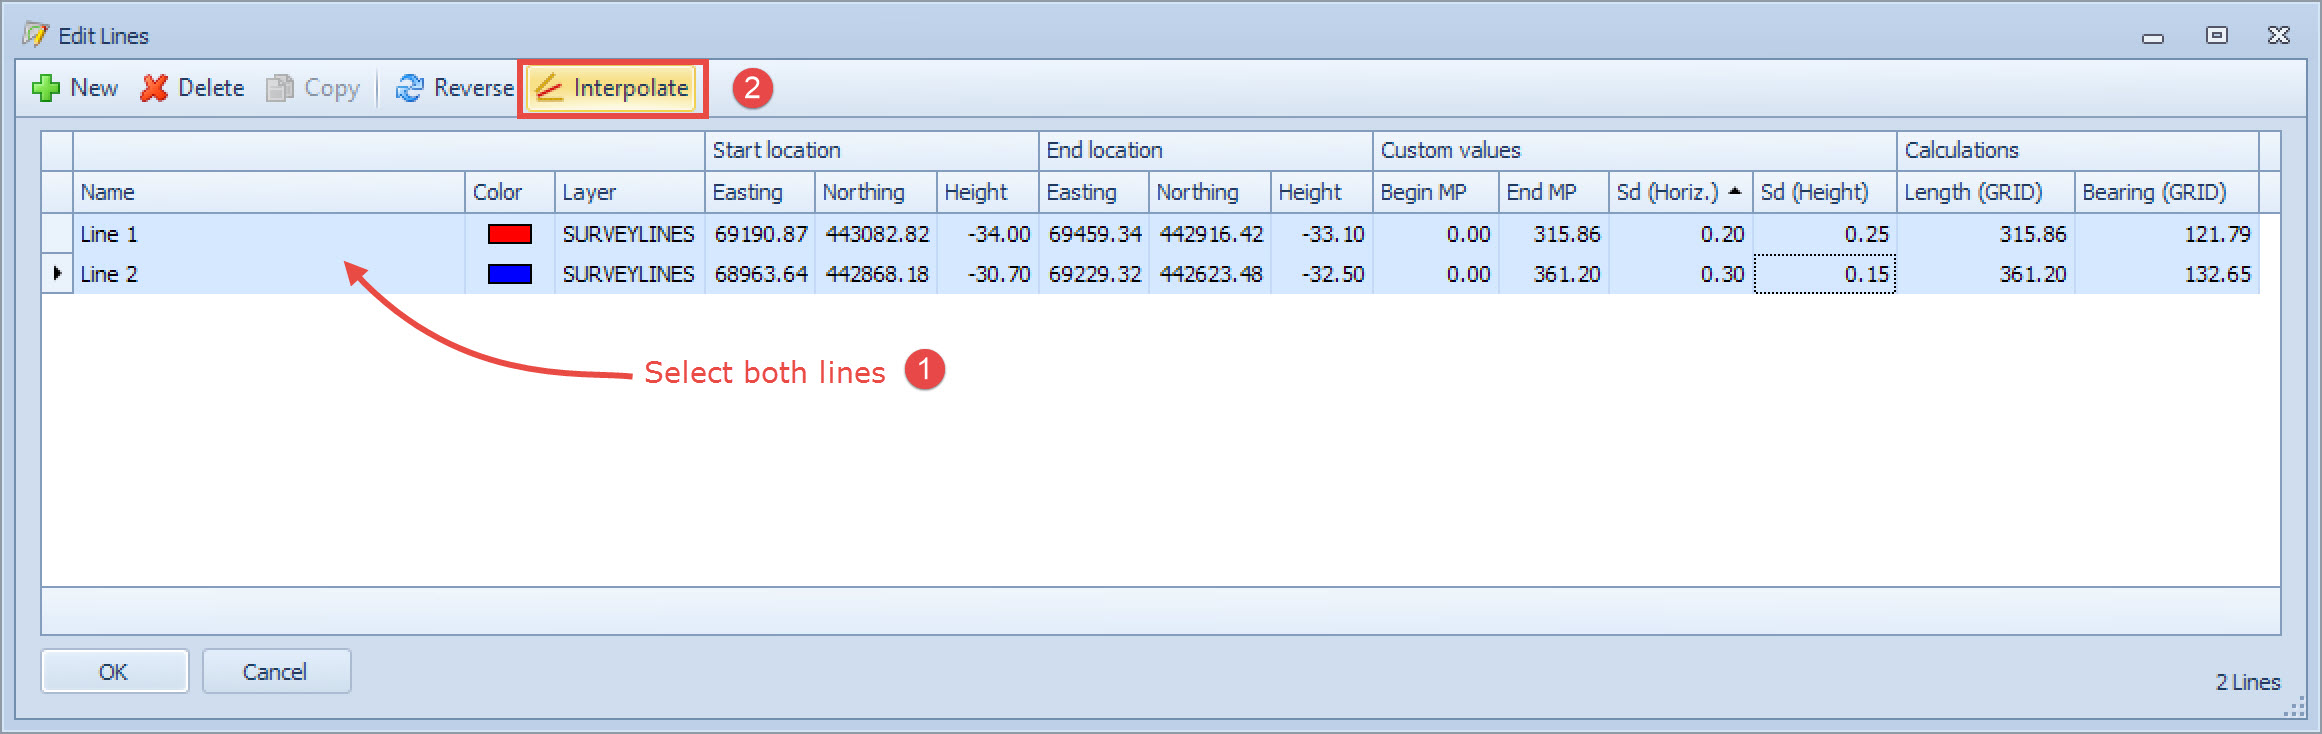Click the Copy documents icon in toolbar
Viewport: 2322px width, 734px height.
coord(280,89)
